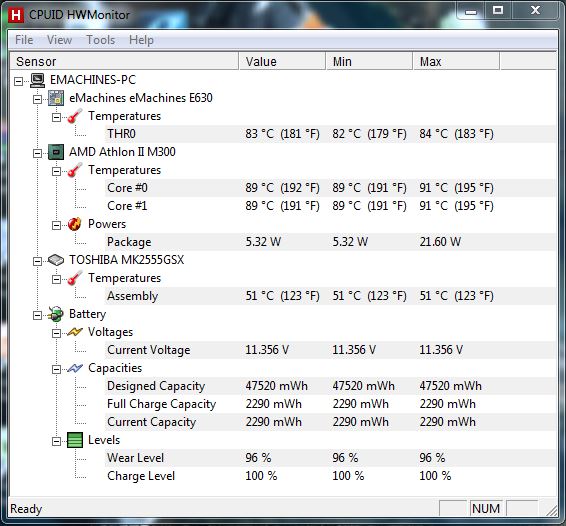Open the View menu
566x526 pixels.
60,40
